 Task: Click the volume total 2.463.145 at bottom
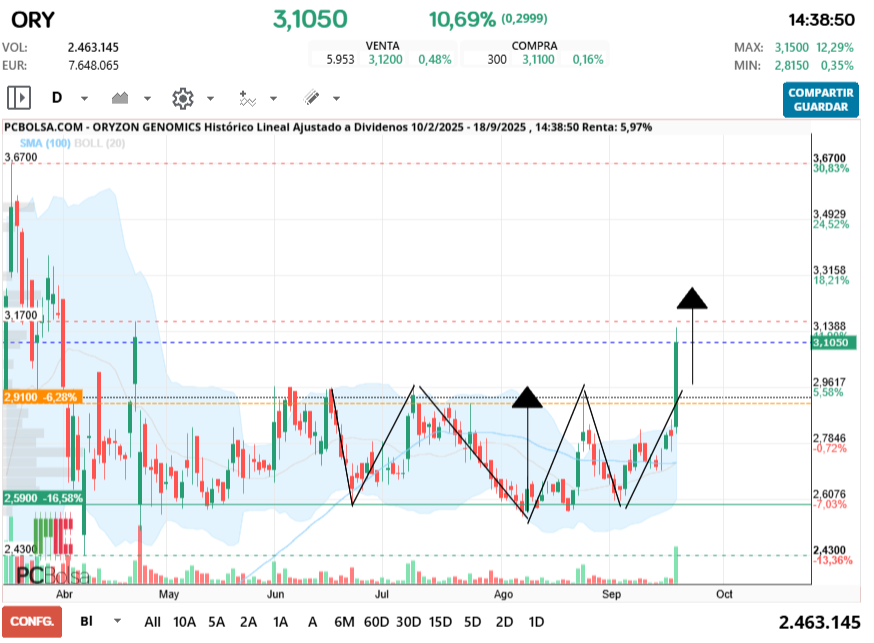[819, 622]
